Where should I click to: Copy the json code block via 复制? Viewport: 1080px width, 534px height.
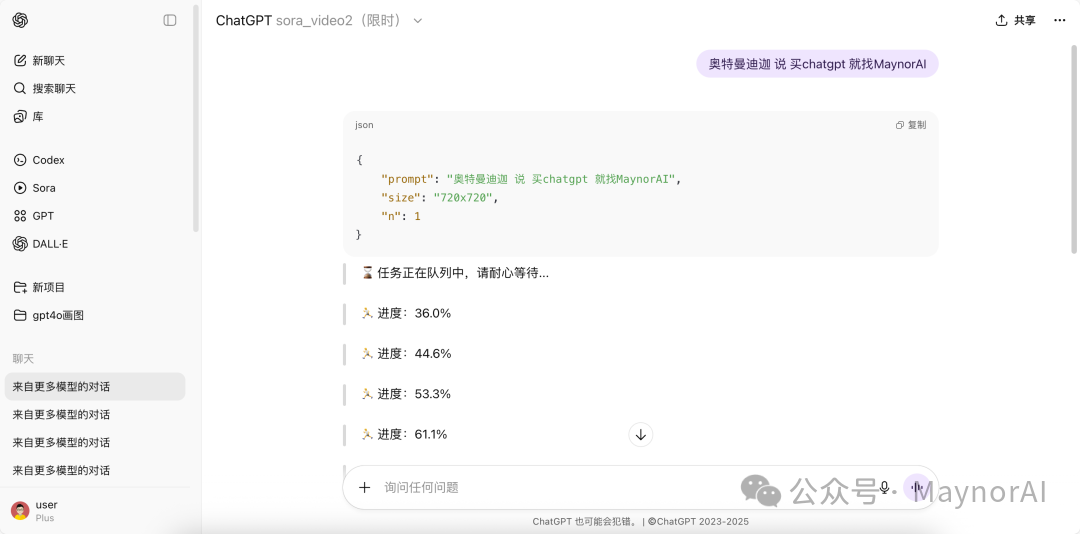911,125
